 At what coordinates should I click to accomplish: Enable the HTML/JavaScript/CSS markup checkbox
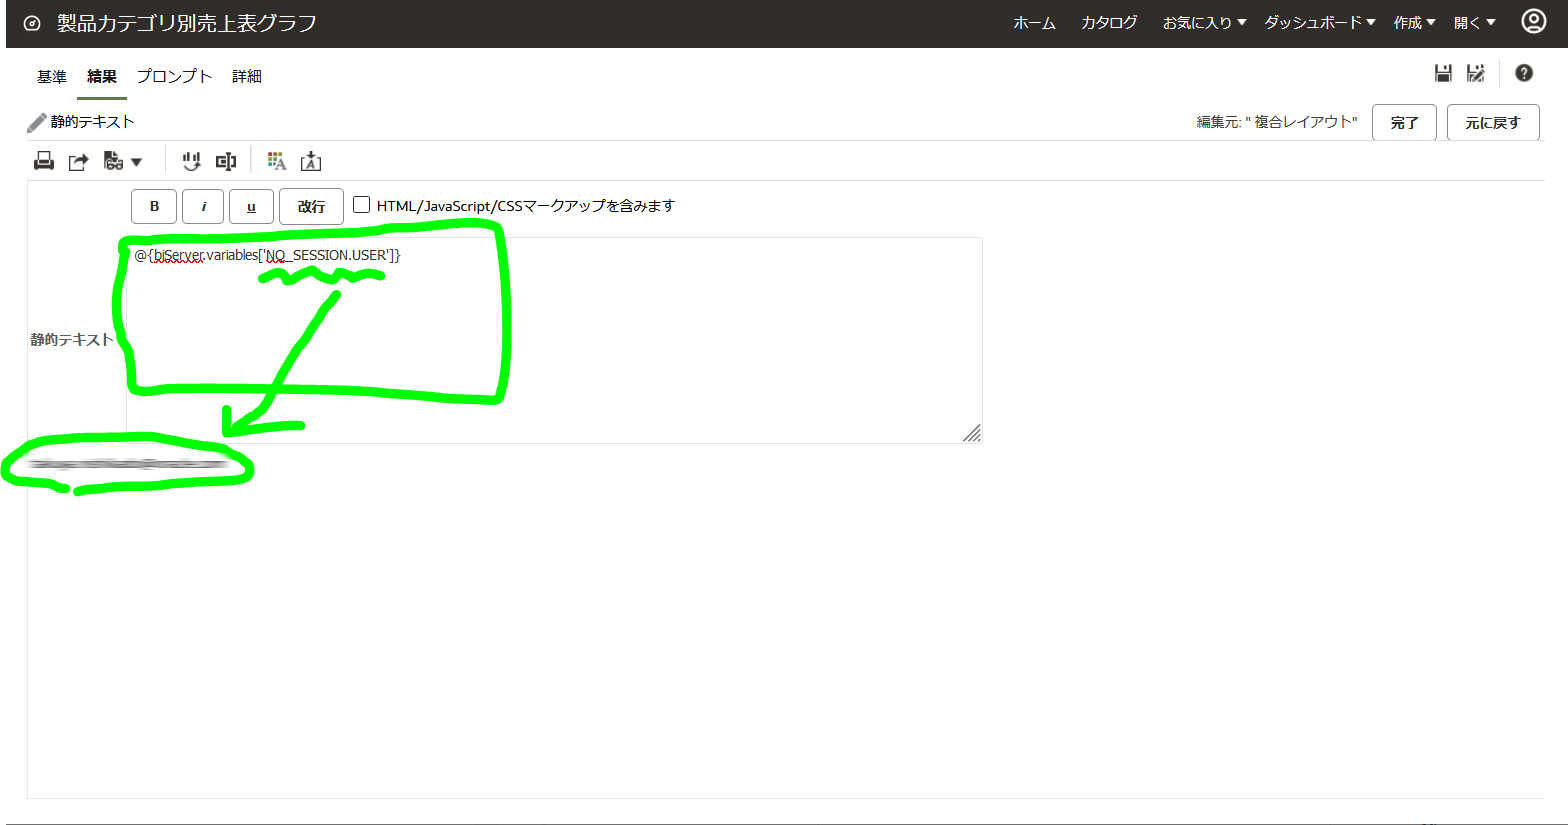pyautogui.click(x=362, y=205)
